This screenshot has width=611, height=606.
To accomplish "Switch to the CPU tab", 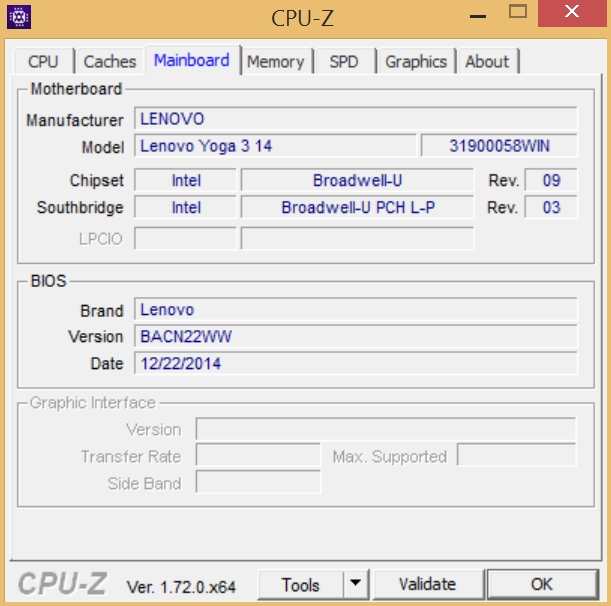I will click(x=43, y=61).
